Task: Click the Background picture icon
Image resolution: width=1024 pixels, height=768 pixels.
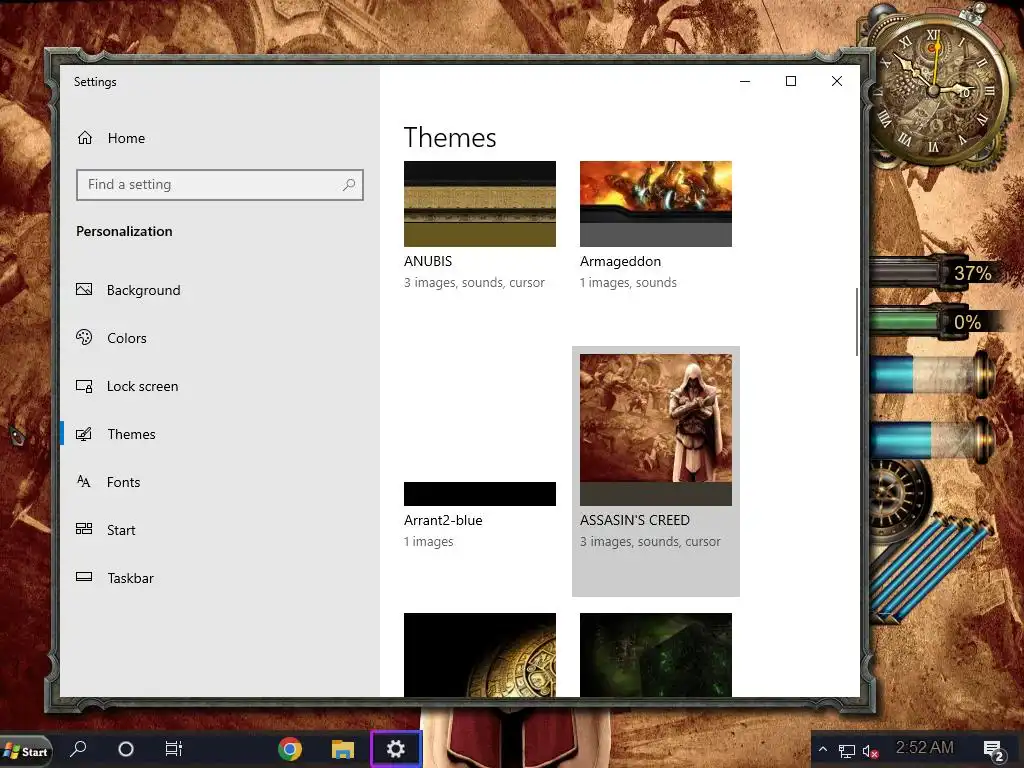Action: (84, 289)
